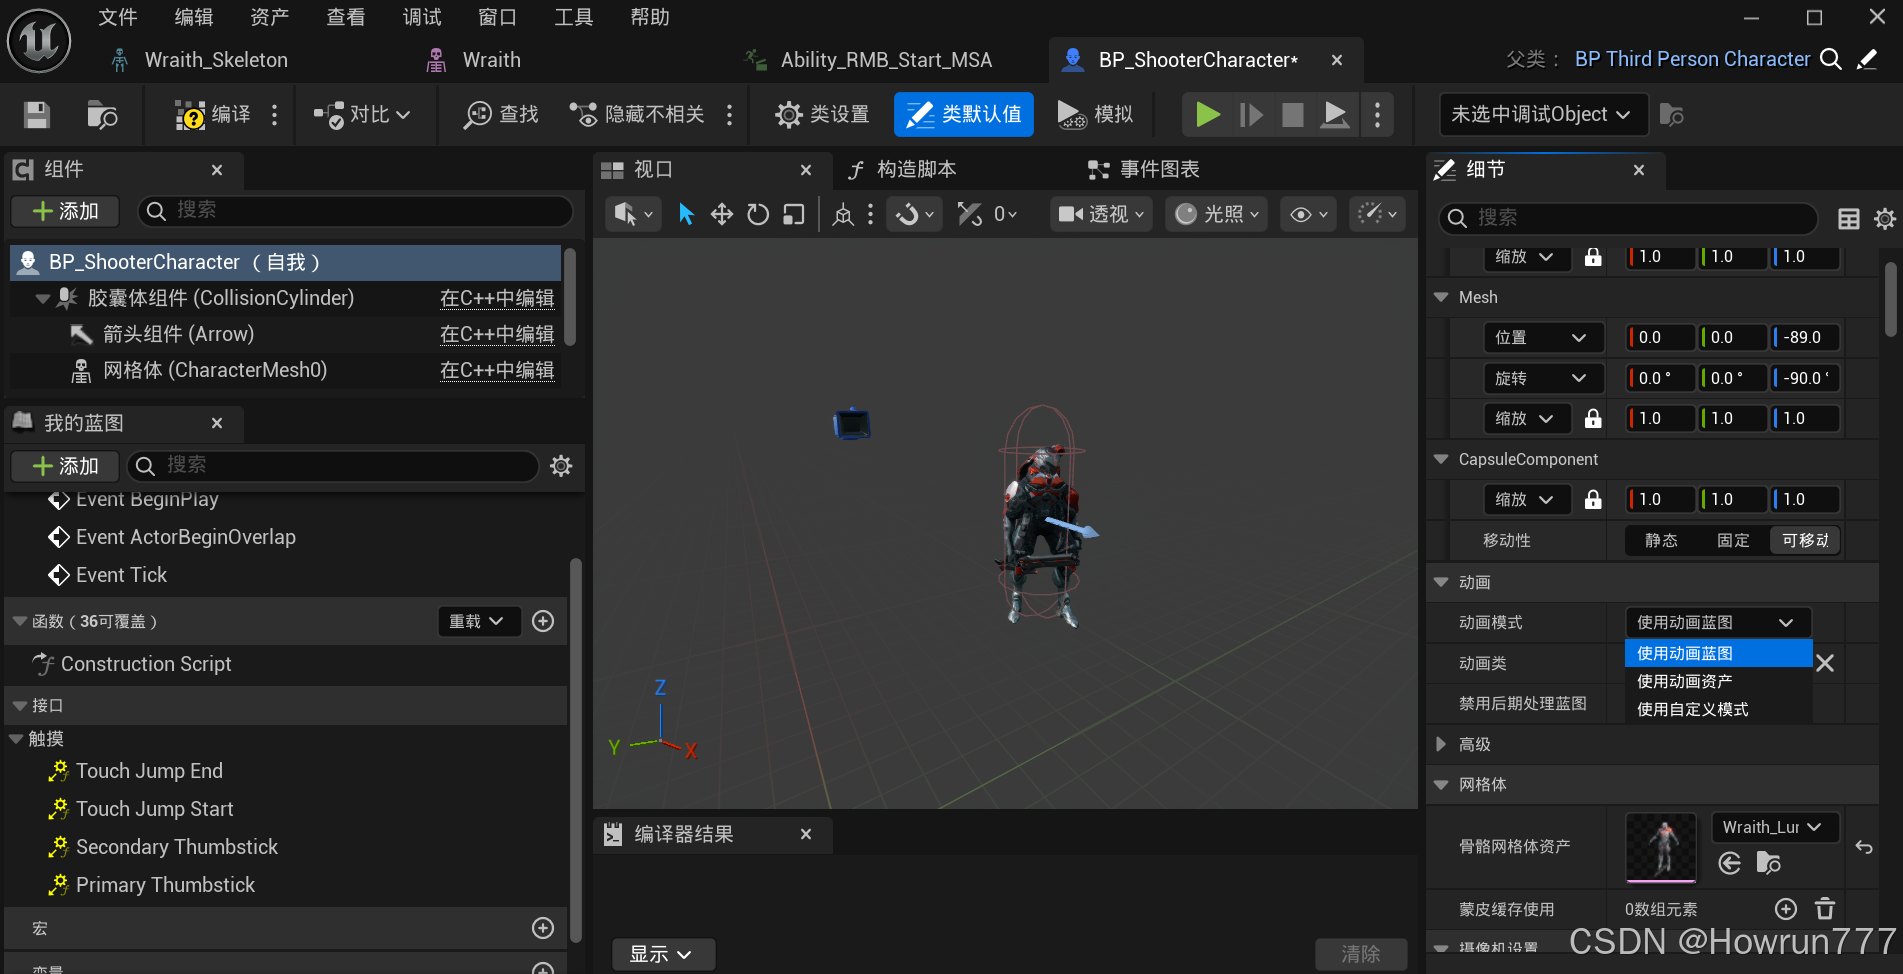Open BP Third Person Character parent link
1903x974 pixels.
[x=1692, y=59]
